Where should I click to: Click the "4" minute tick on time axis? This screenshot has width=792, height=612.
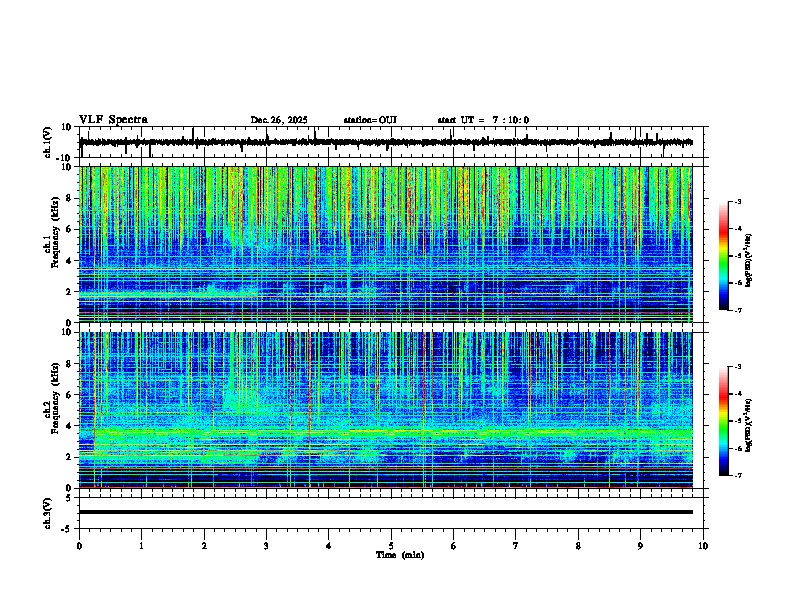pyautogui.click(x=329, y=546)
